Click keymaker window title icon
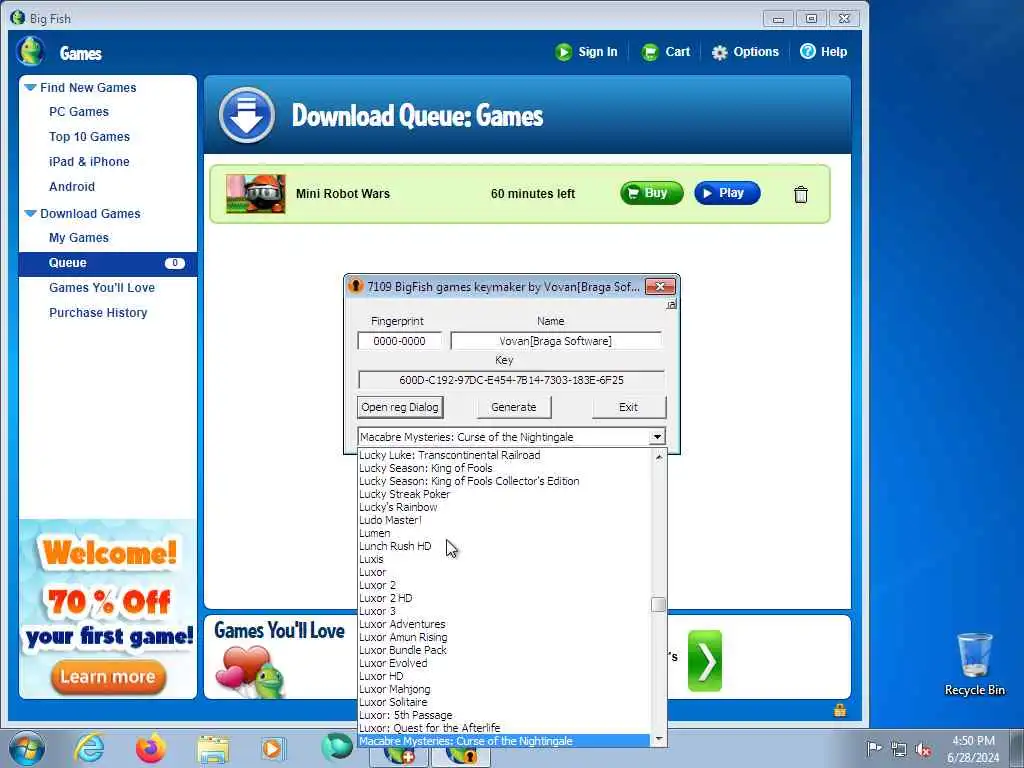Image resolution: width=1024 pixels, height=768 pixels. click(355, 286)
